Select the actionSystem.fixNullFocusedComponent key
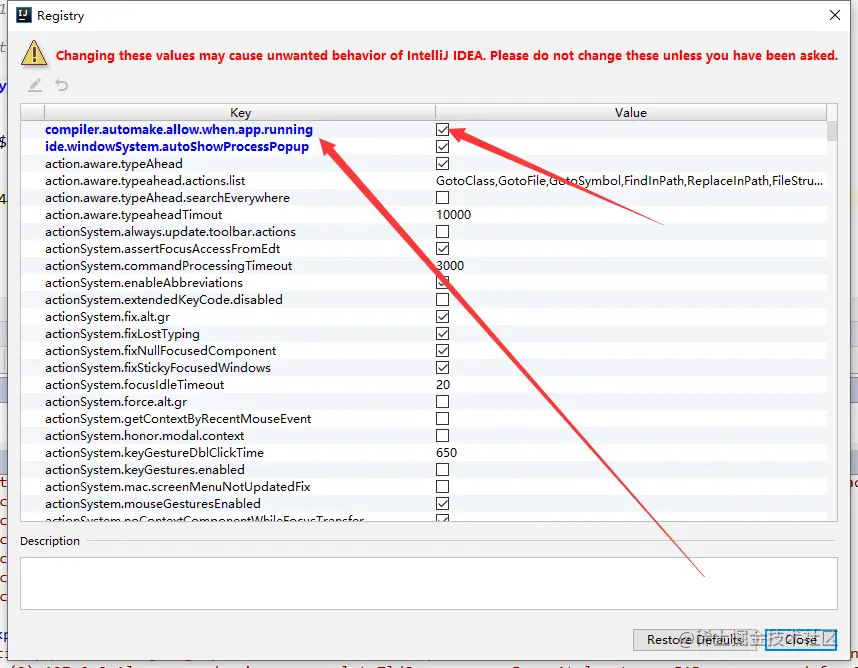 coord(160,350)
